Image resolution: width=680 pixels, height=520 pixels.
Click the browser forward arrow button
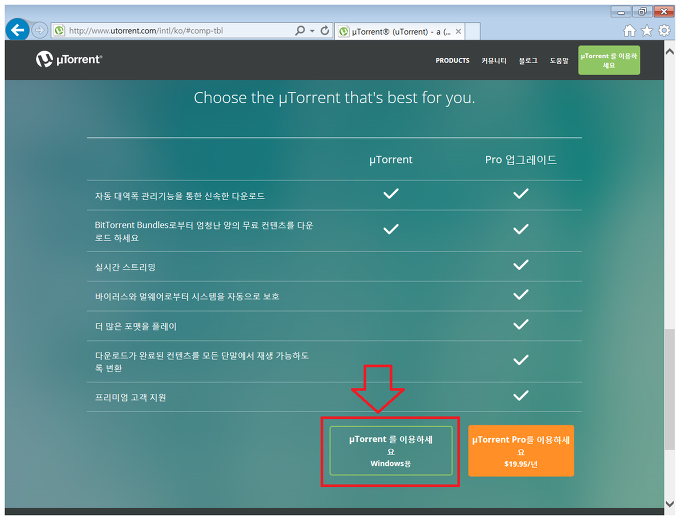click(x=40, y=30)
